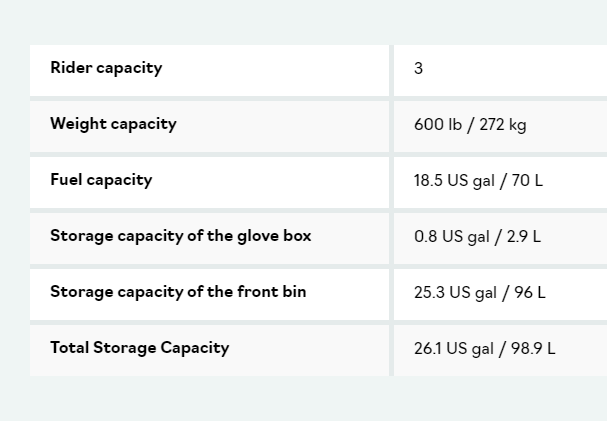607x421 pixels.
Task: Click the Rider capacity label
Action: coord(106,68)
